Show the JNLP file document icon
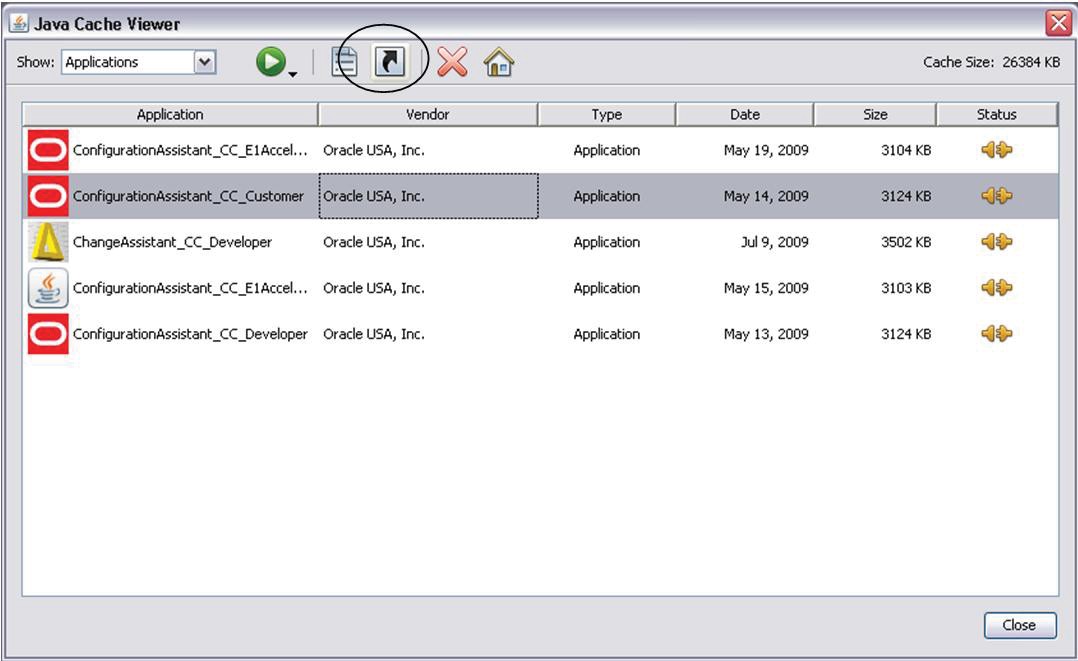The height and width of the screenshot is (661, 1078). pyautogui.click(x=344, y=62)
